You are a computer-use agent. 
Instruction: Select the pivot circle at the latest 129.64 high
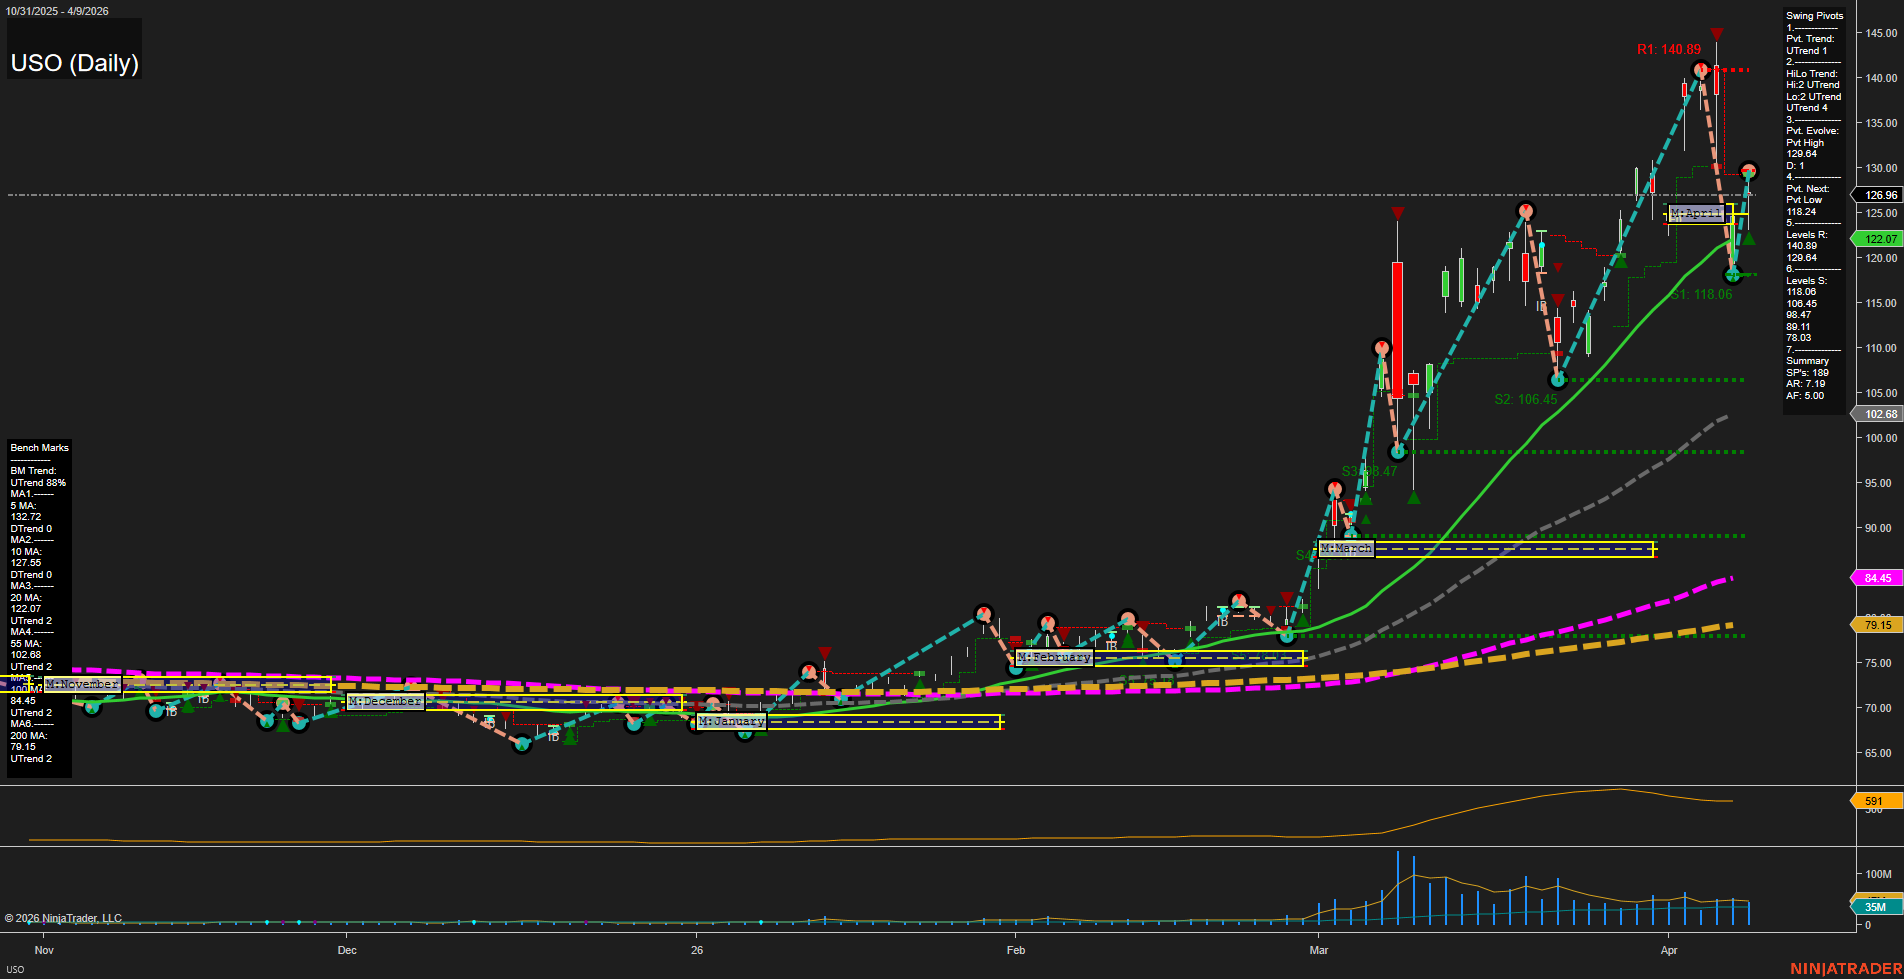click(x=1748, y=171)
